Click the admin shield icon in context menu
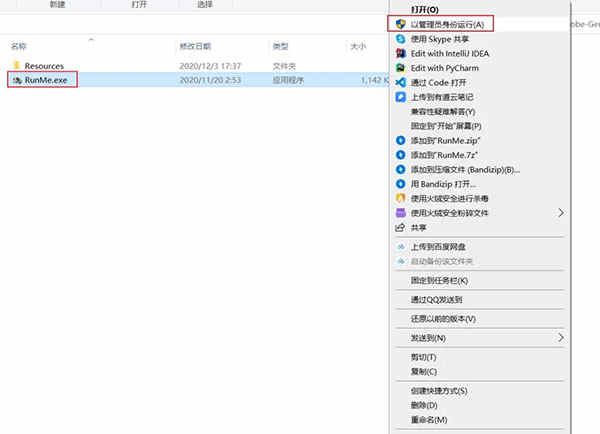Screen dimensions: 600x434 [x=400, y=24]
